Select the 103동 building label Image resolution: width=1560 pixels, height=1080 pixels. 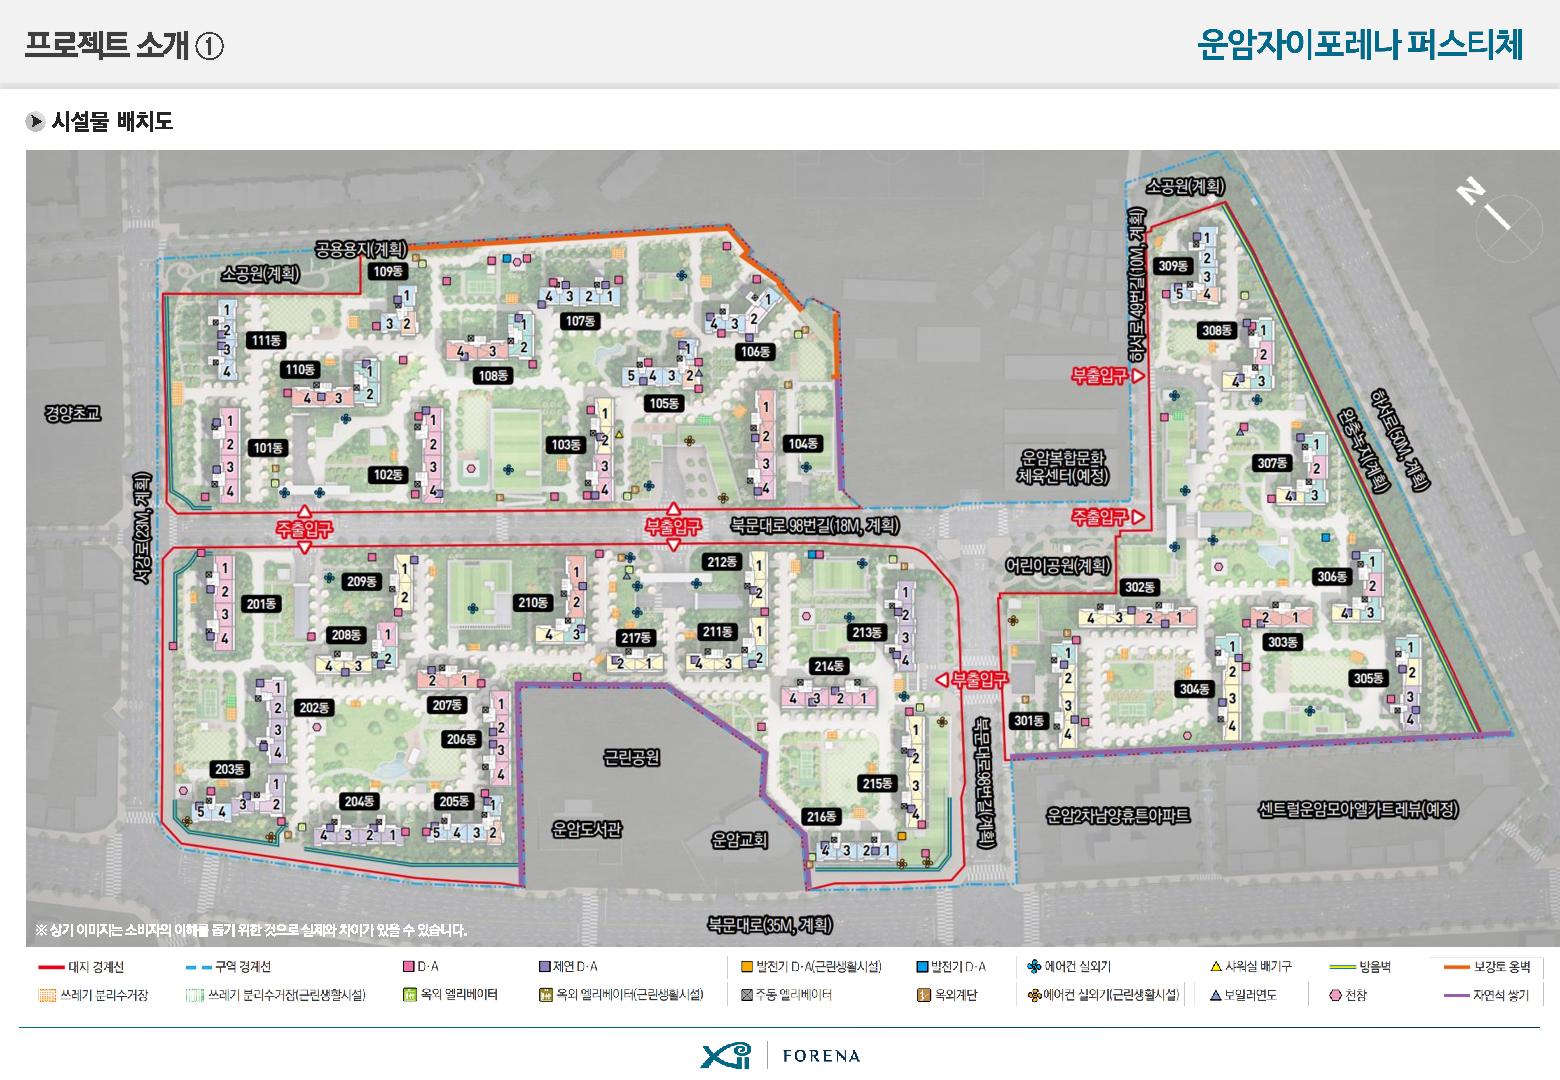click(x=565, y=445)
